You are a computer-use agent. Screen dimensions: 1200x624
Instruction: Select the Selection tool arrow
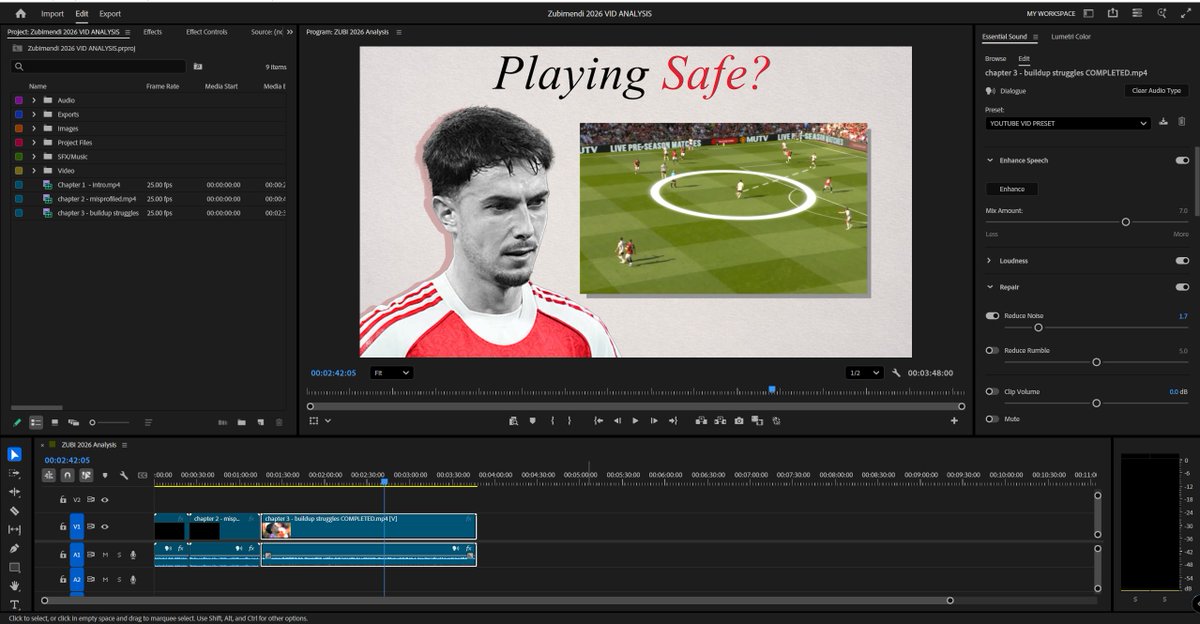[x=14, y=455]
